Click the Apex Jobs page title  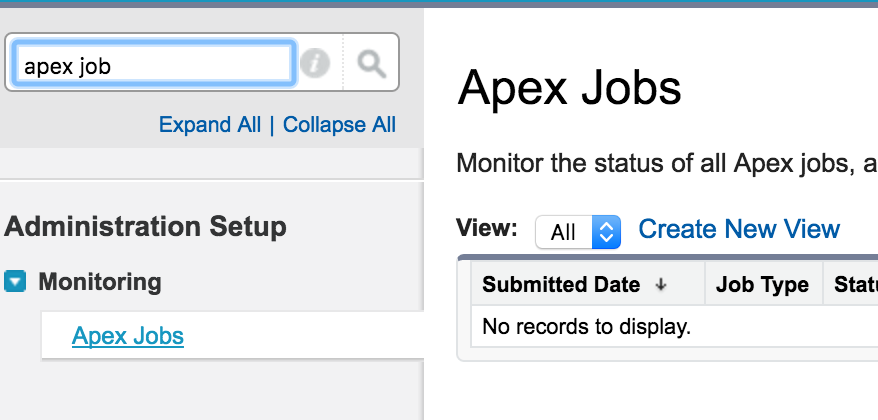[x=569, y=90]
